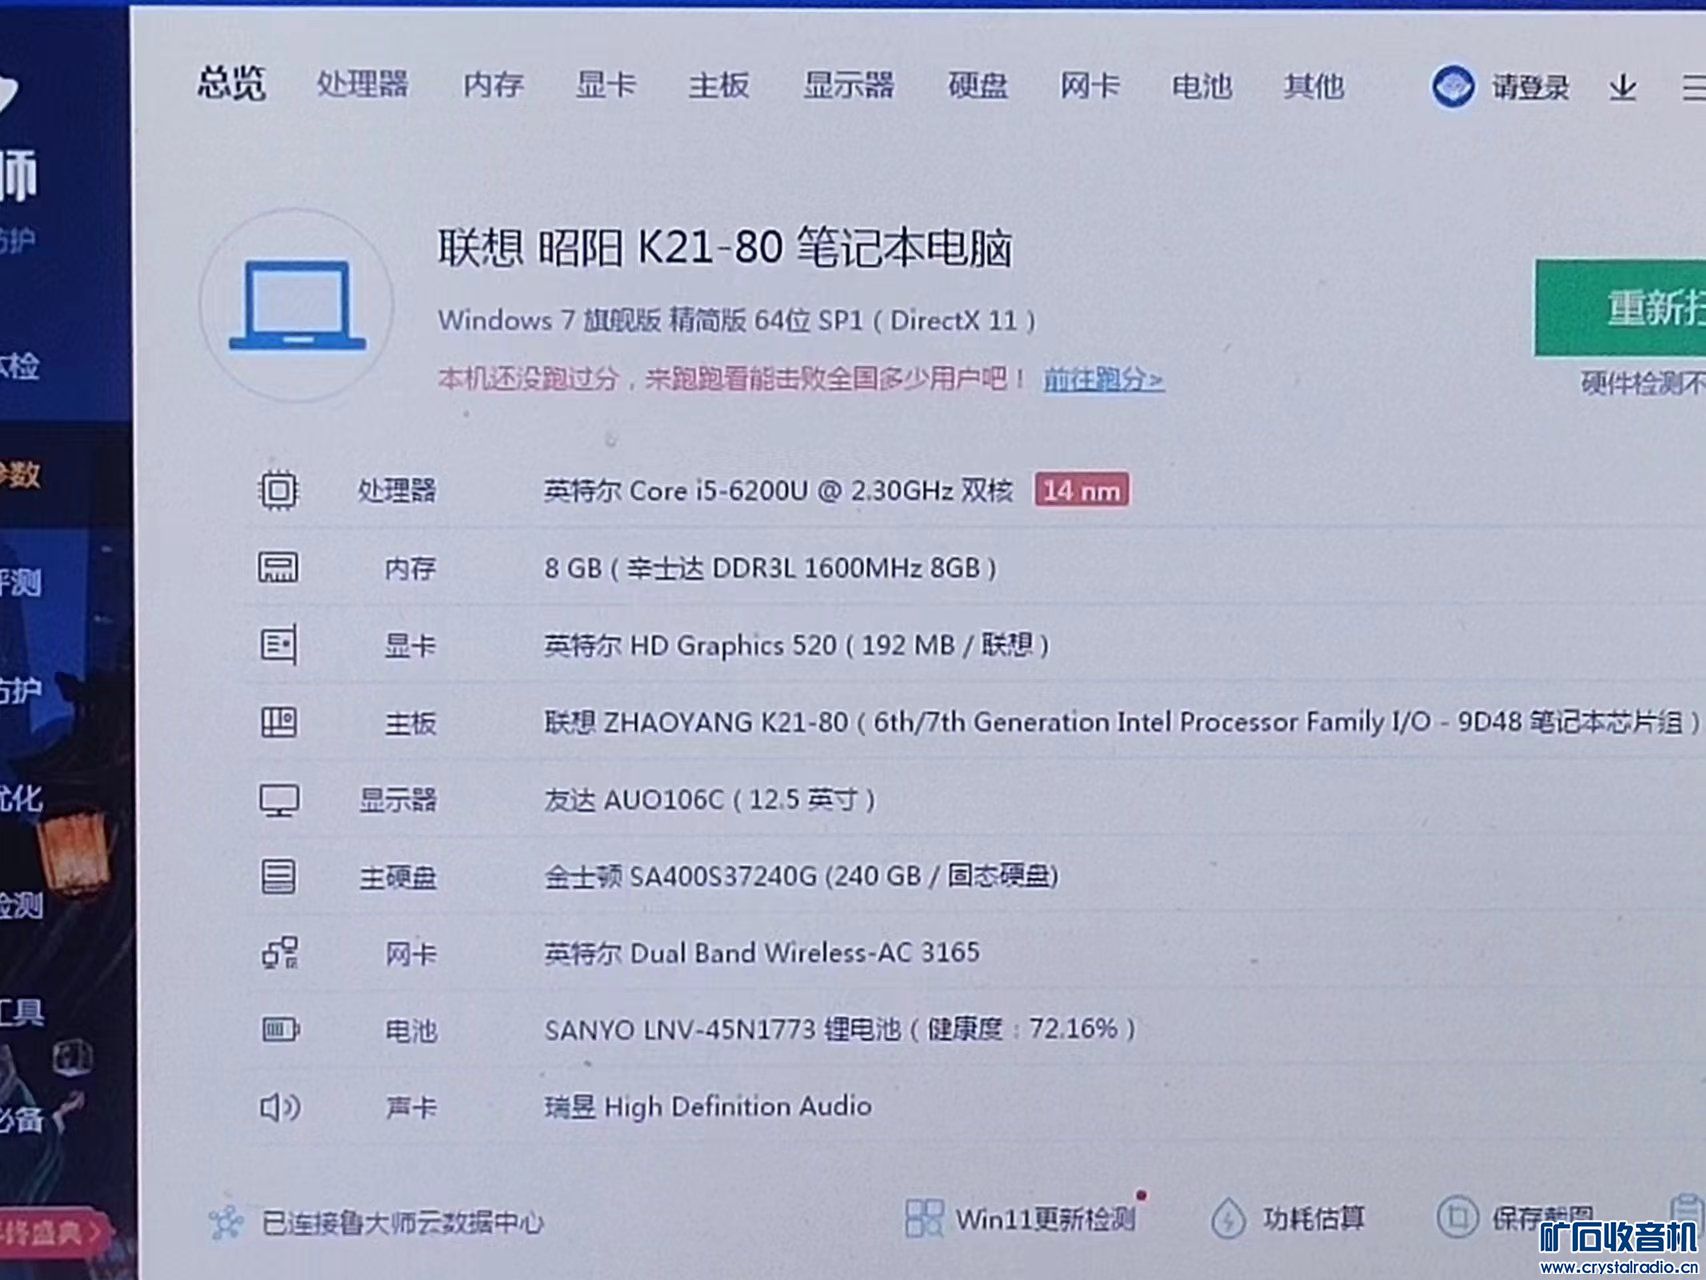
Task: Click the battery icon
Action: tap(280, 1030)
